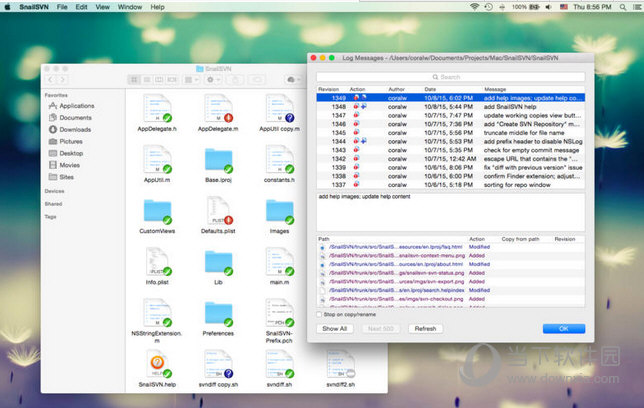
Task: Open Images folder in Finder
Action: coord(280,212)
